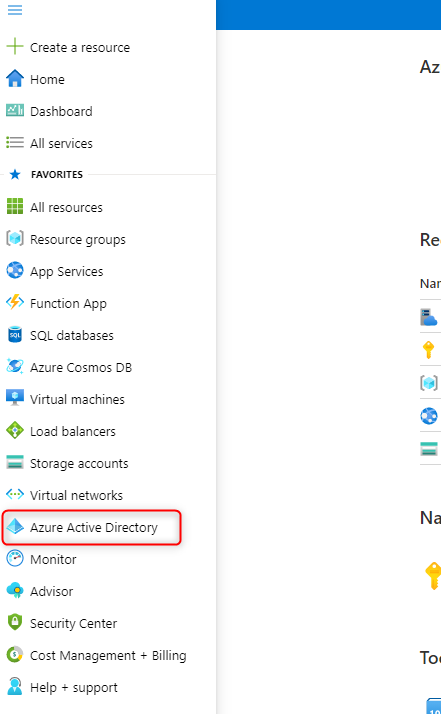441x714 pixels.
Task: Click the Virtual machines monitor icon
Action: pos(15,398)
